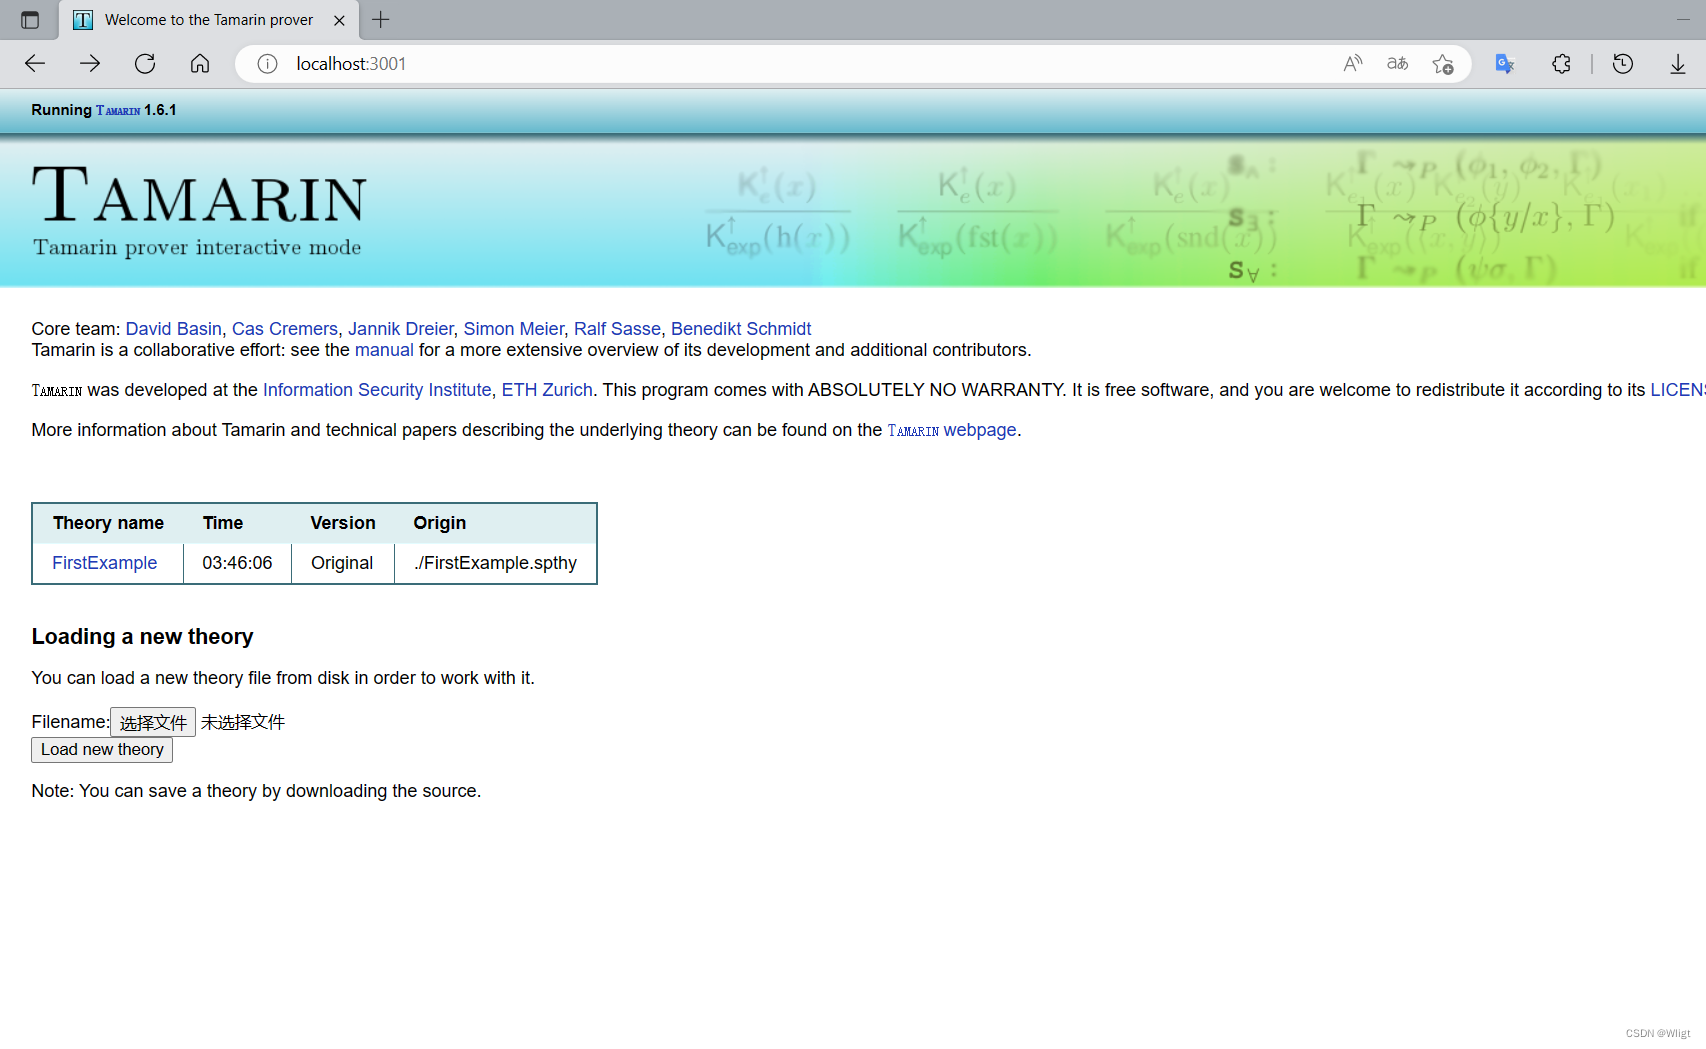Screen dimensions: 1706x1049
Task: Open the read aloud icon
Action: 1353,64
